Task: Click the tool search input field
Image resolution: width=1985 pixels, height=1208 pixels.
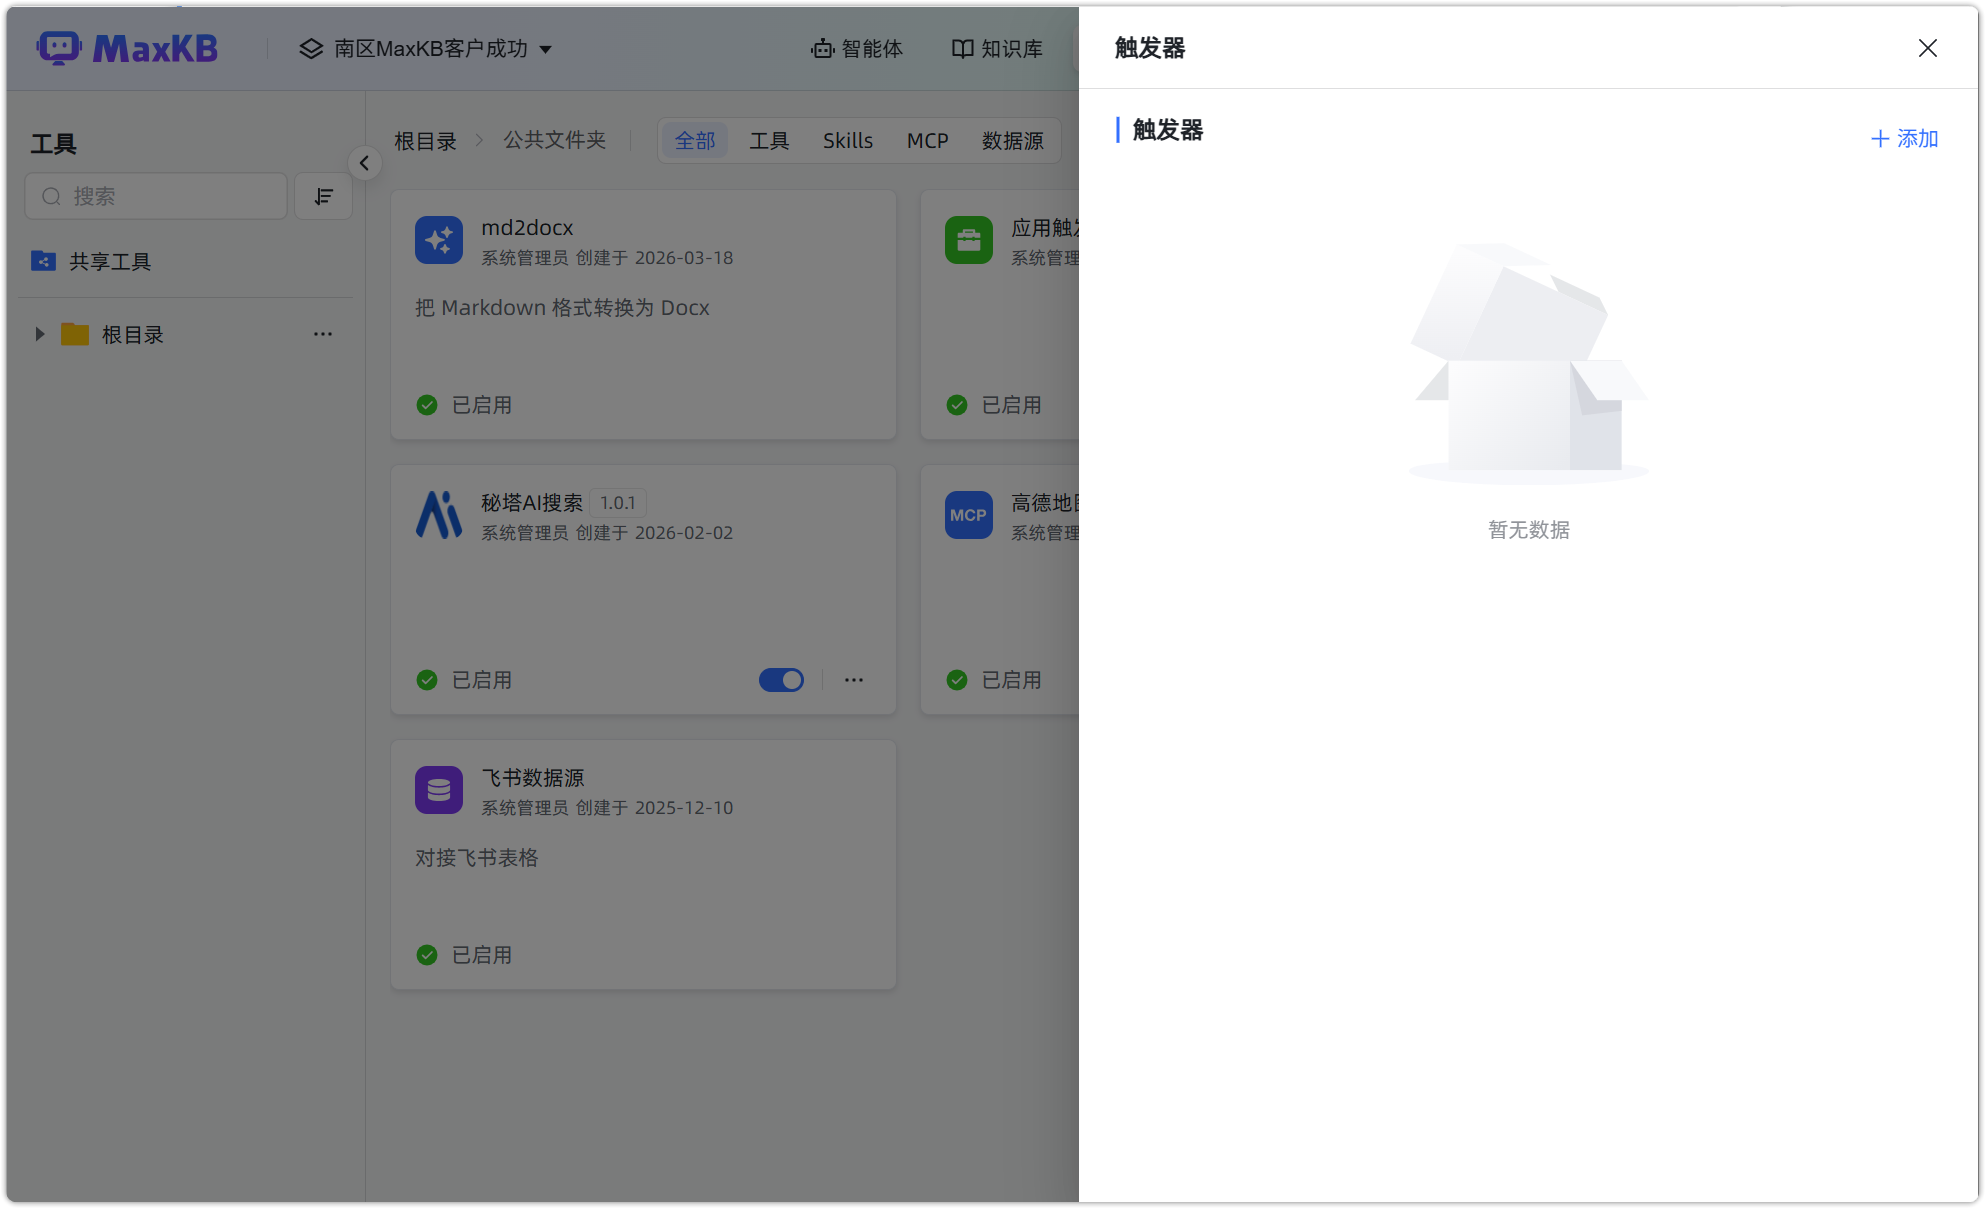Action: click(156, 196)
